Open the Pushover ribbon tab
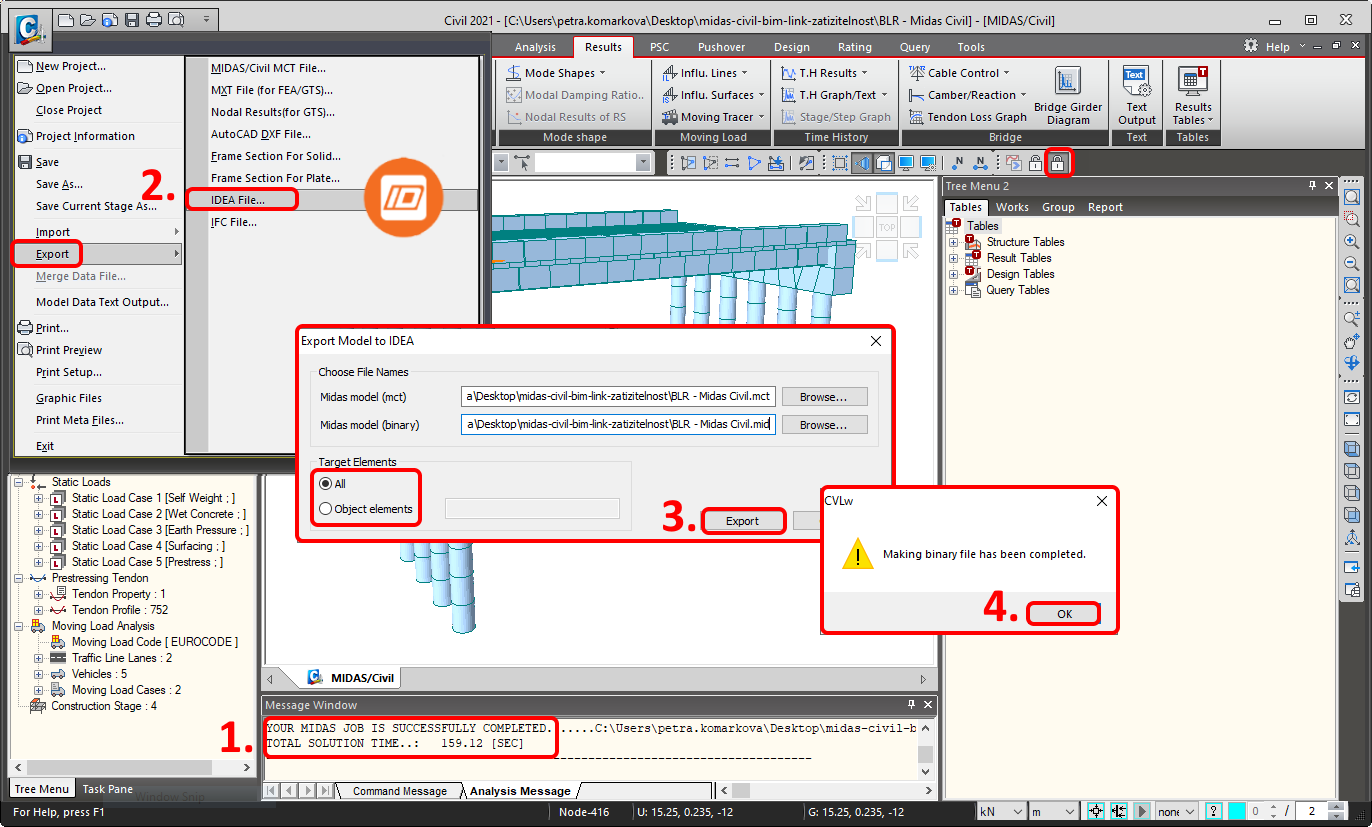This screenshot has width=1372, height=827. [721, 47]
